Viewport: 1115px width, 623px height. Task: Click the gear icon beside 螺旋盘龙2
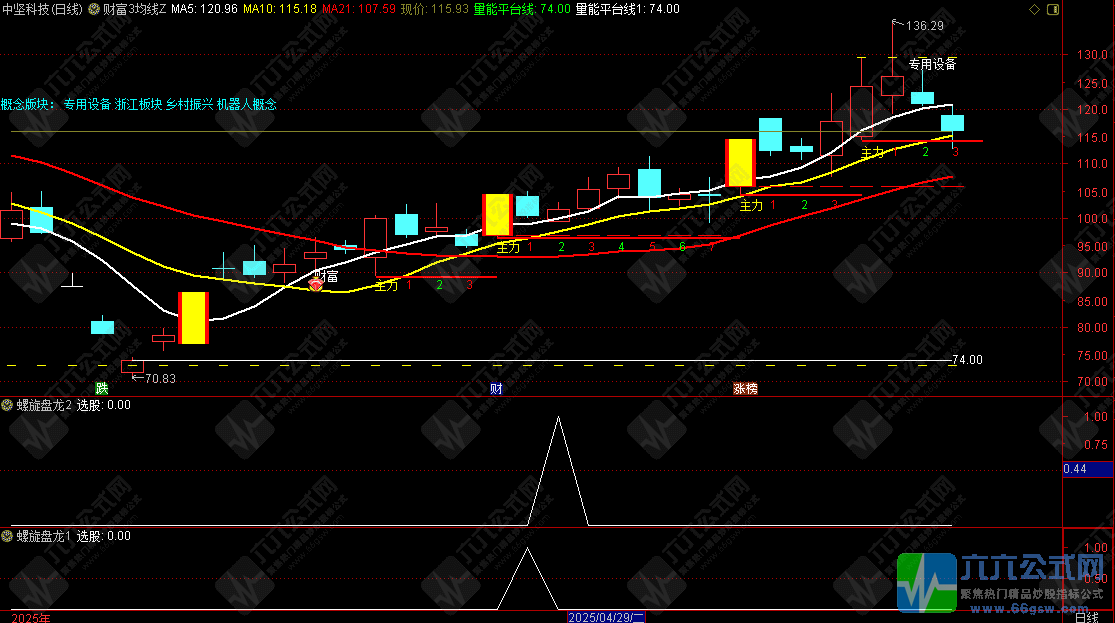click(x=7, y=405)
